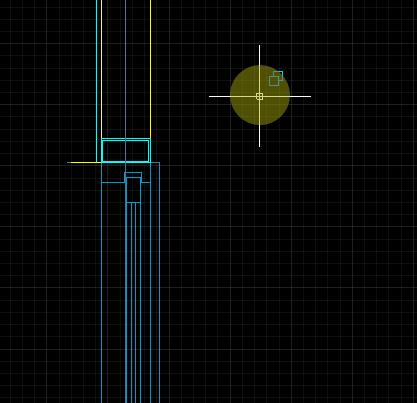
Task: Pick the leftmost bright cyan vertical line
Action: tap(96, 81)
